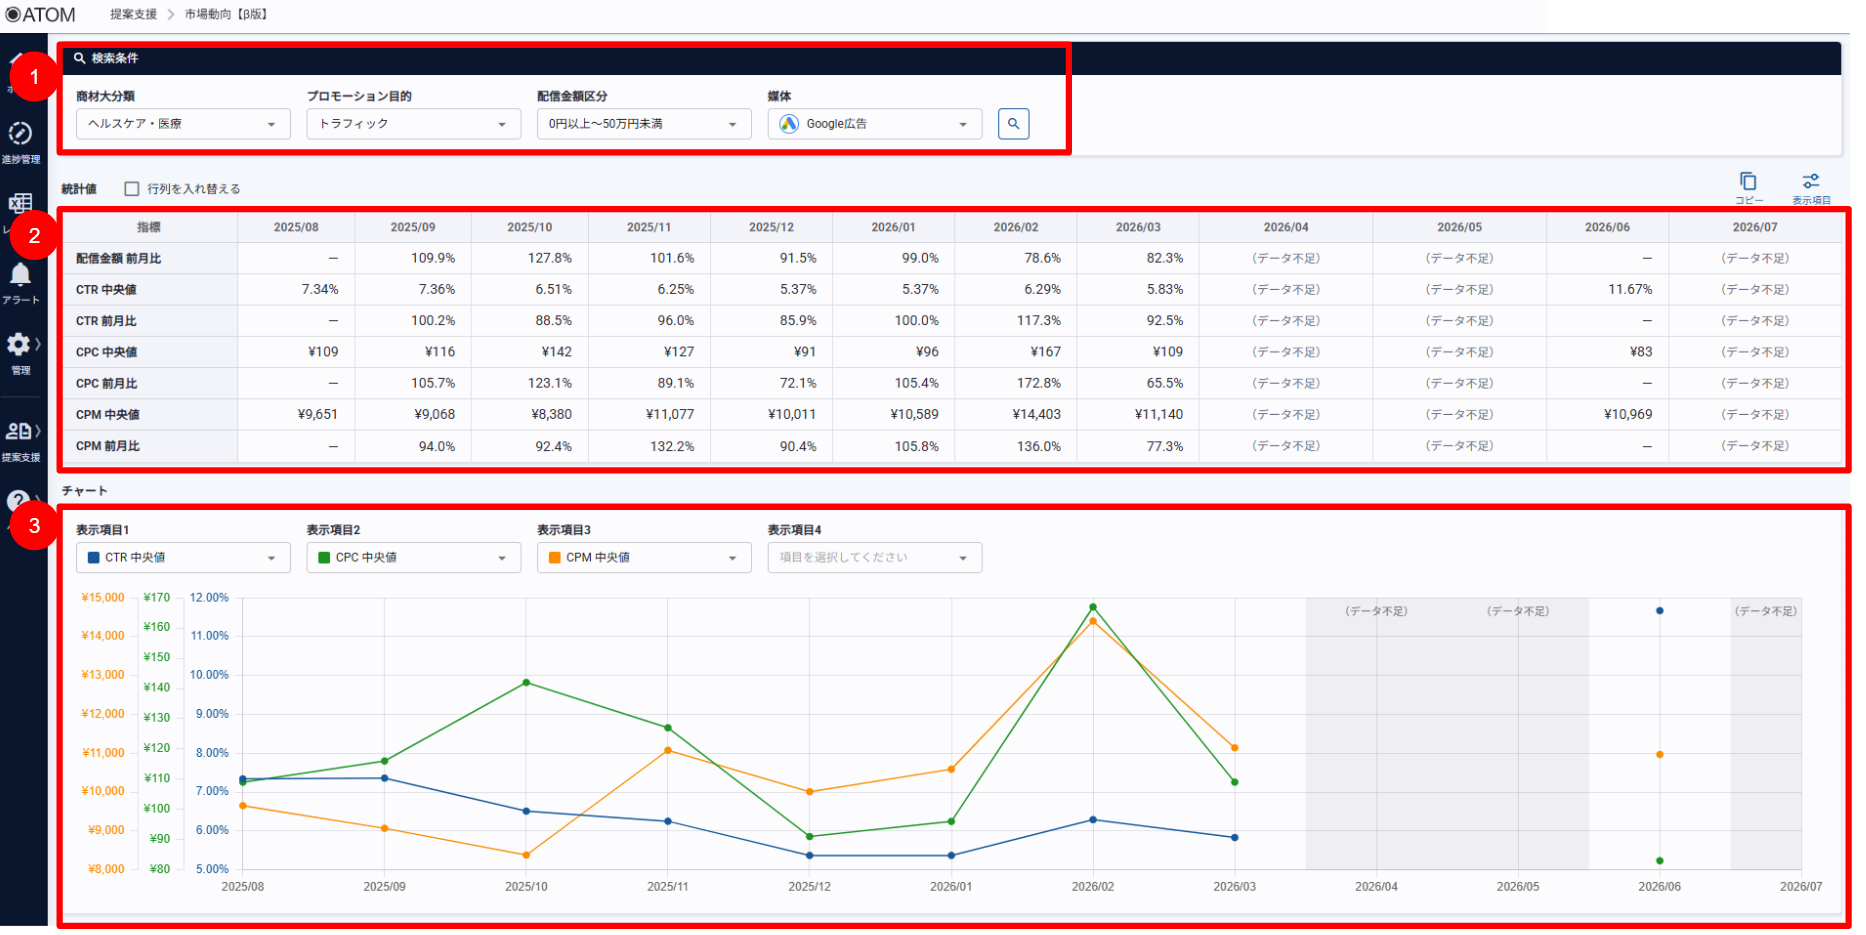Open the 表示項目4 empty dropdown
1866x935 pixels.
[x=874, y=558]
